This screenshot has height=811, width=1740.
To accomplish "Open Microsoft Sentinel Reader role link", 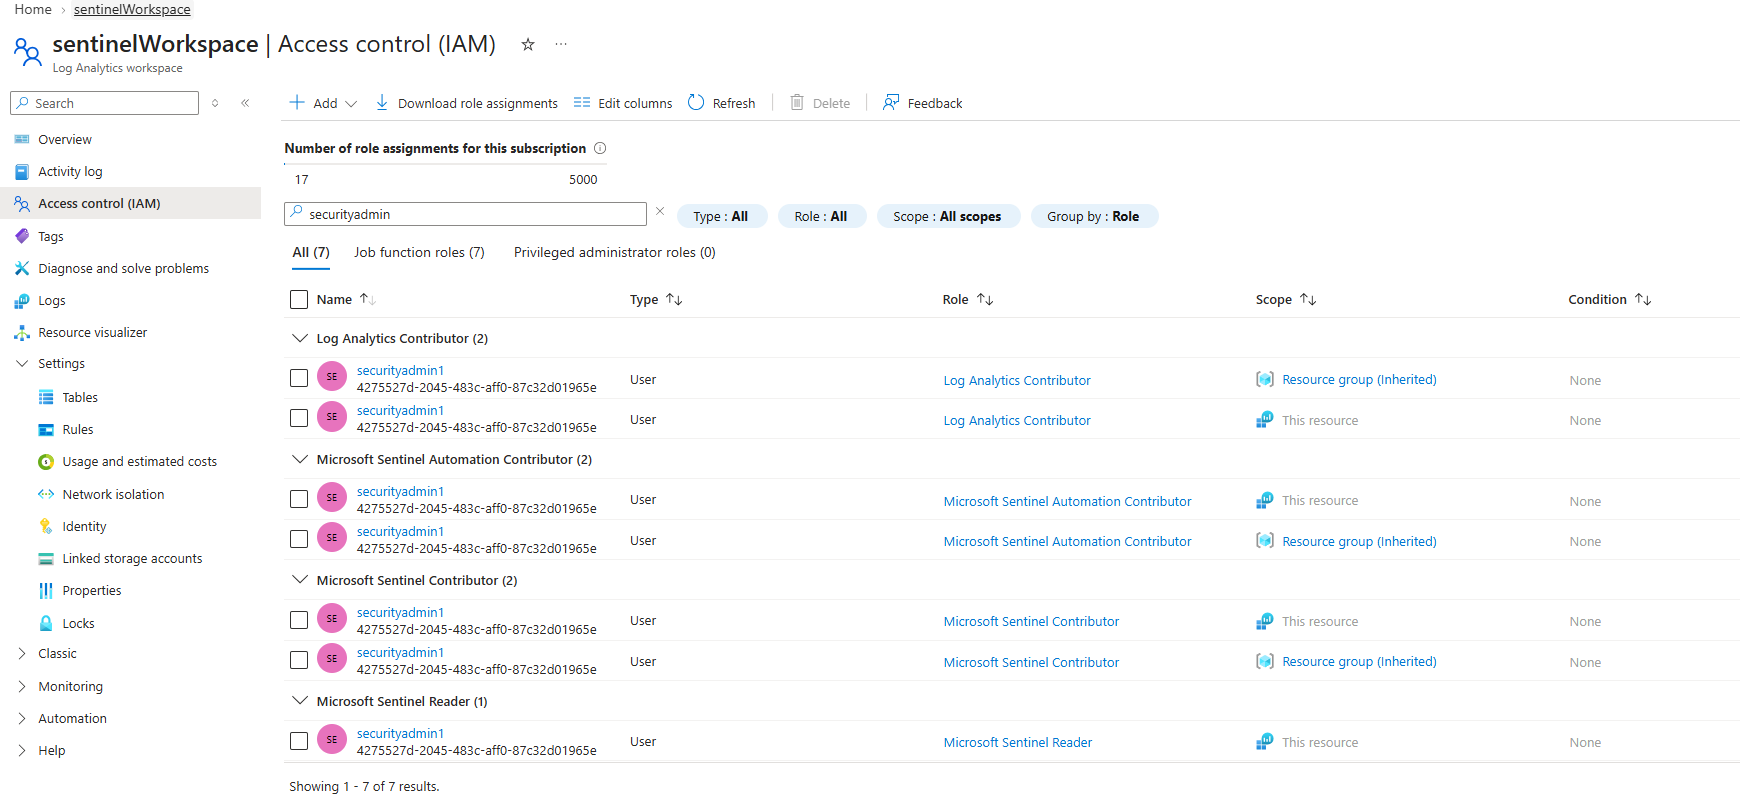I will (1018, 742).
